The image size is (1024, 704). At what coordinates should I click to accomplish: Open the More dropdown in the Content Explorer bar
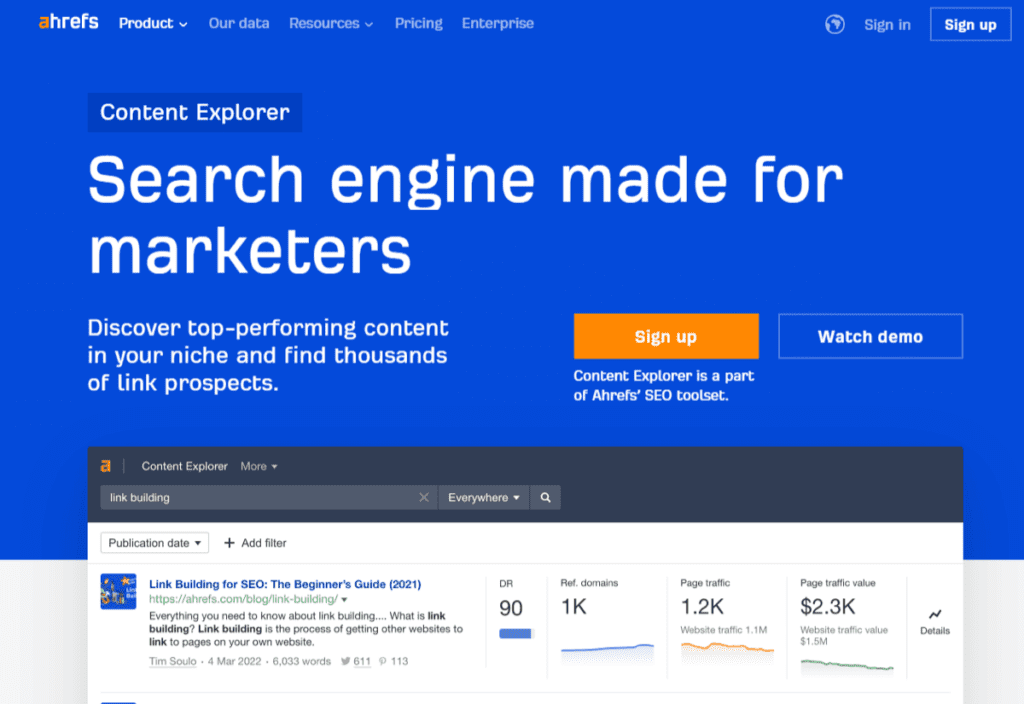(259, 466)
